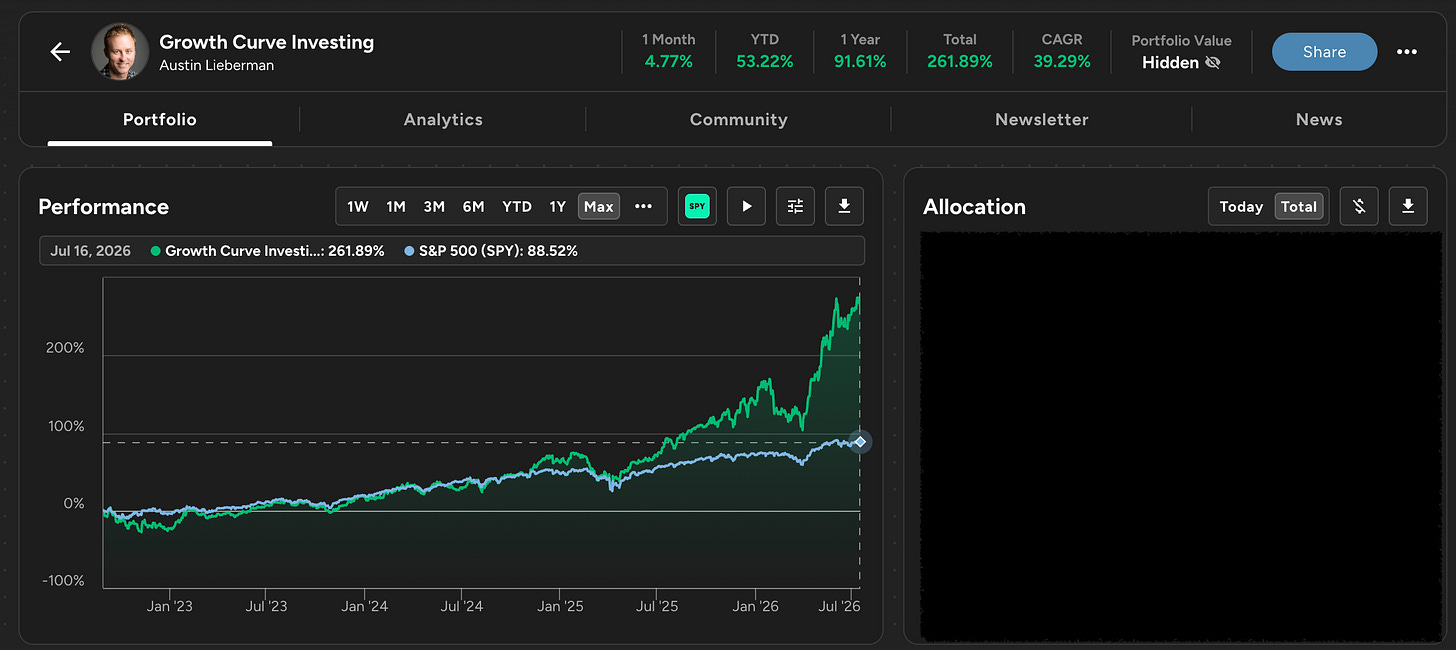The height and width of the screenshot is (650, 1456).
Task: Select the YTD time range
Action: point(517,206)
